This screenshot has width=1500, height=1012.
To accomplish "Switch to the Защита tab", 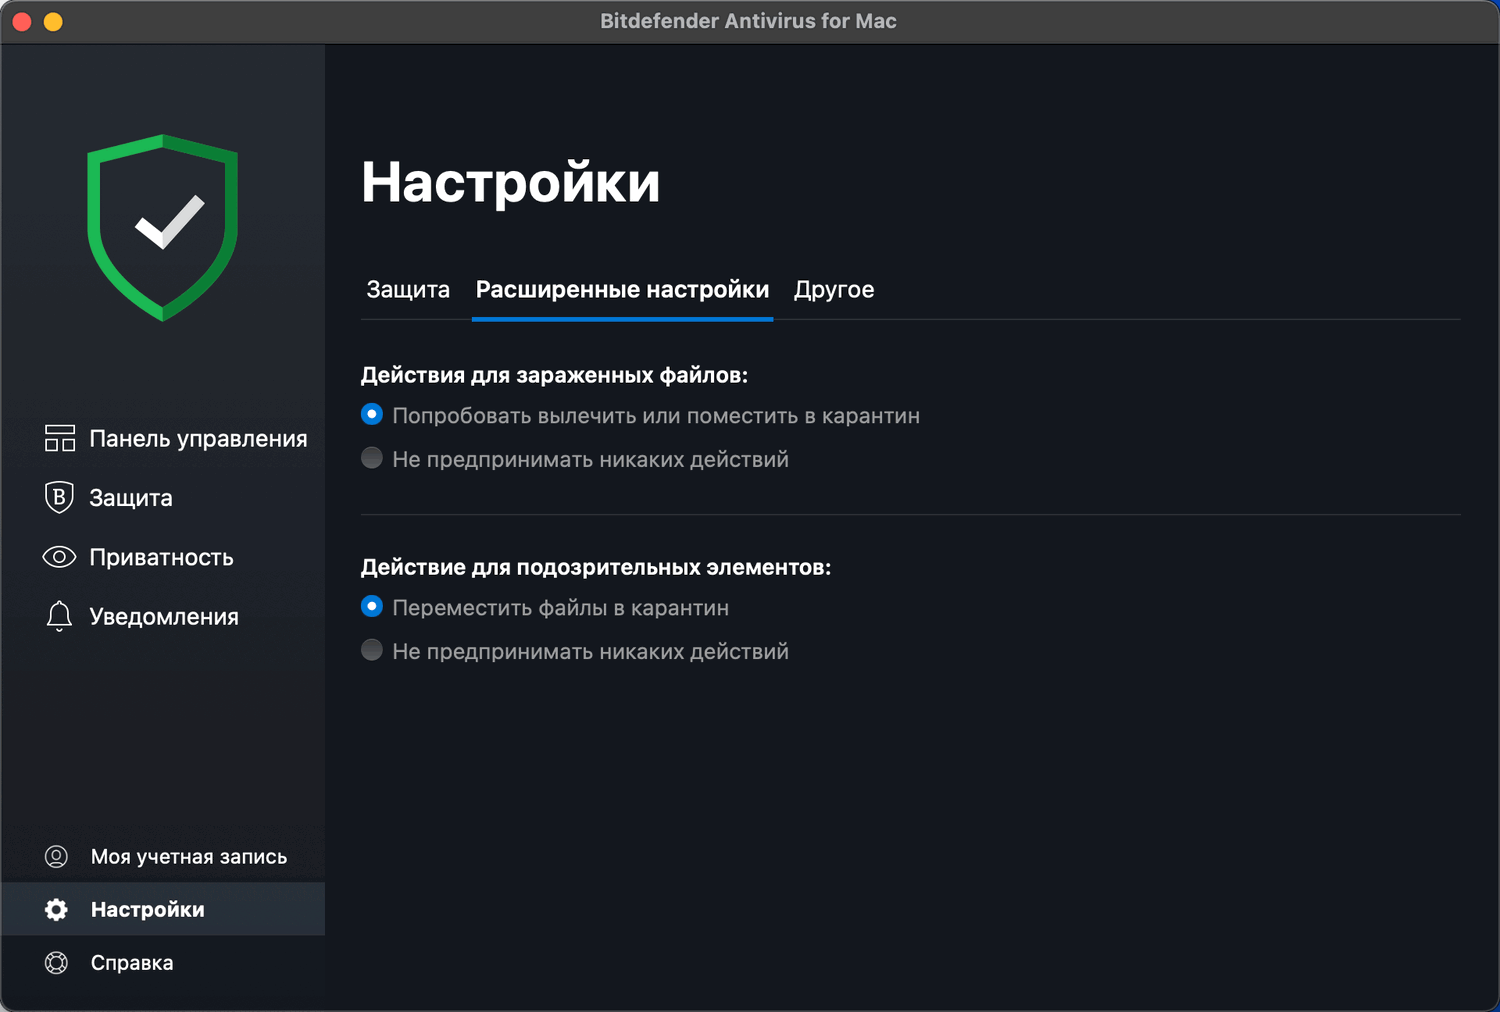I will (408, 290).
